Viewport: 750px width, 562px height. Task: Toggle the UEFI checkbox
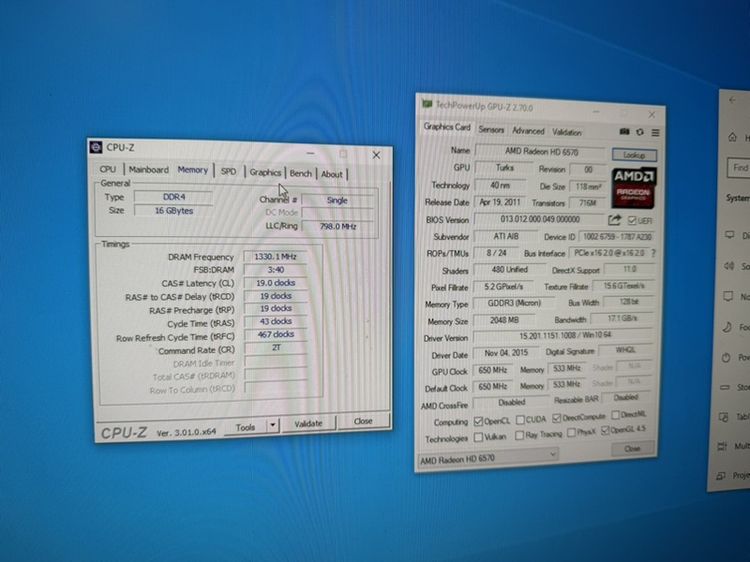[x=631, y=220]
